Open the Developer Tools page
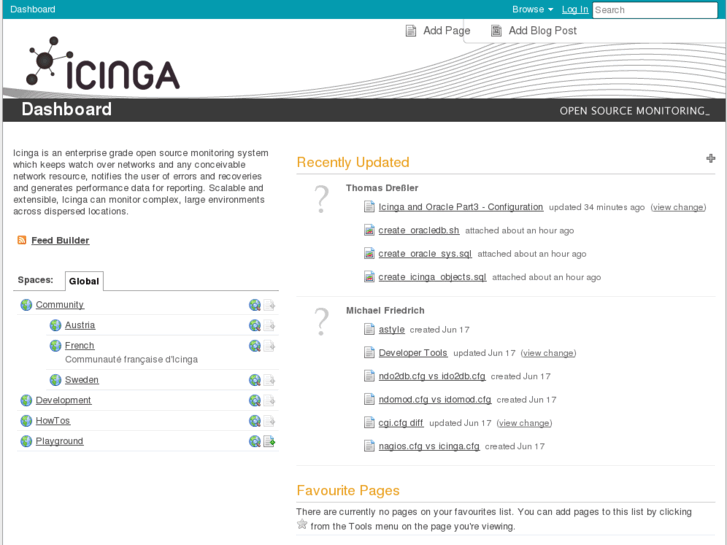The height and width of the screenshot is (545, 727). (x=413, y=353)
